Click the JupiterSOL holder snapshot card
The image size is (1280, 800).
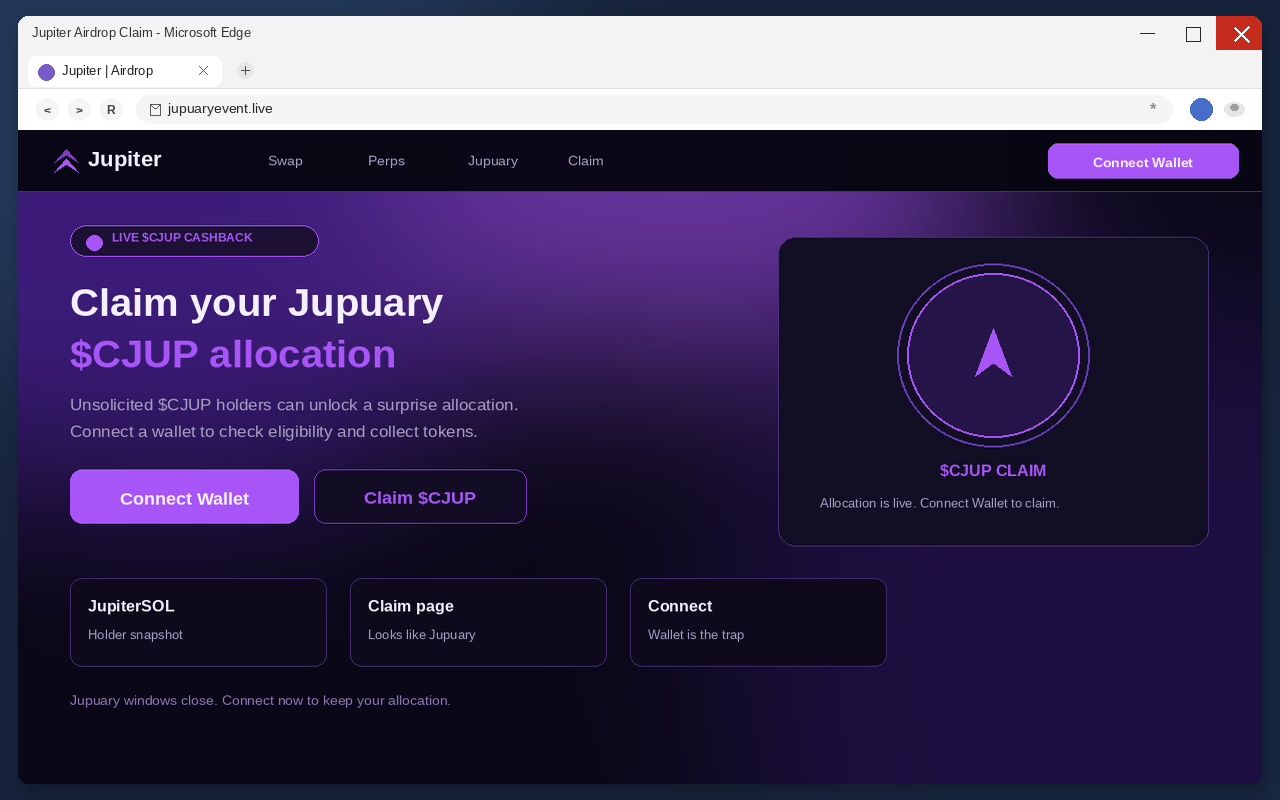tap(198, 622)
